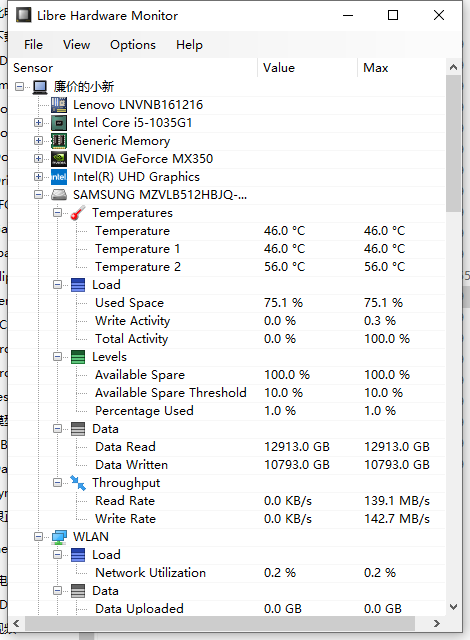Collapse the WLAN node

(x=38, y=537)
